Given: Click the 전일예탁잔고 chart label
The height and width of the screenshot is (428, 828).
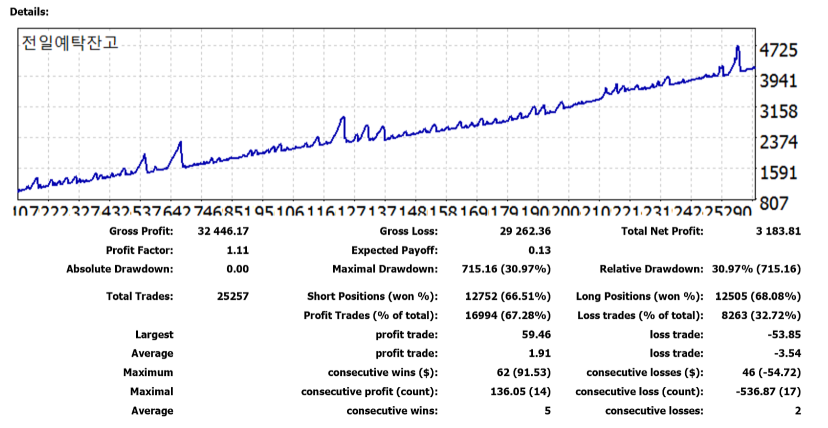Looking at the screenshot, I should point(70,42).
